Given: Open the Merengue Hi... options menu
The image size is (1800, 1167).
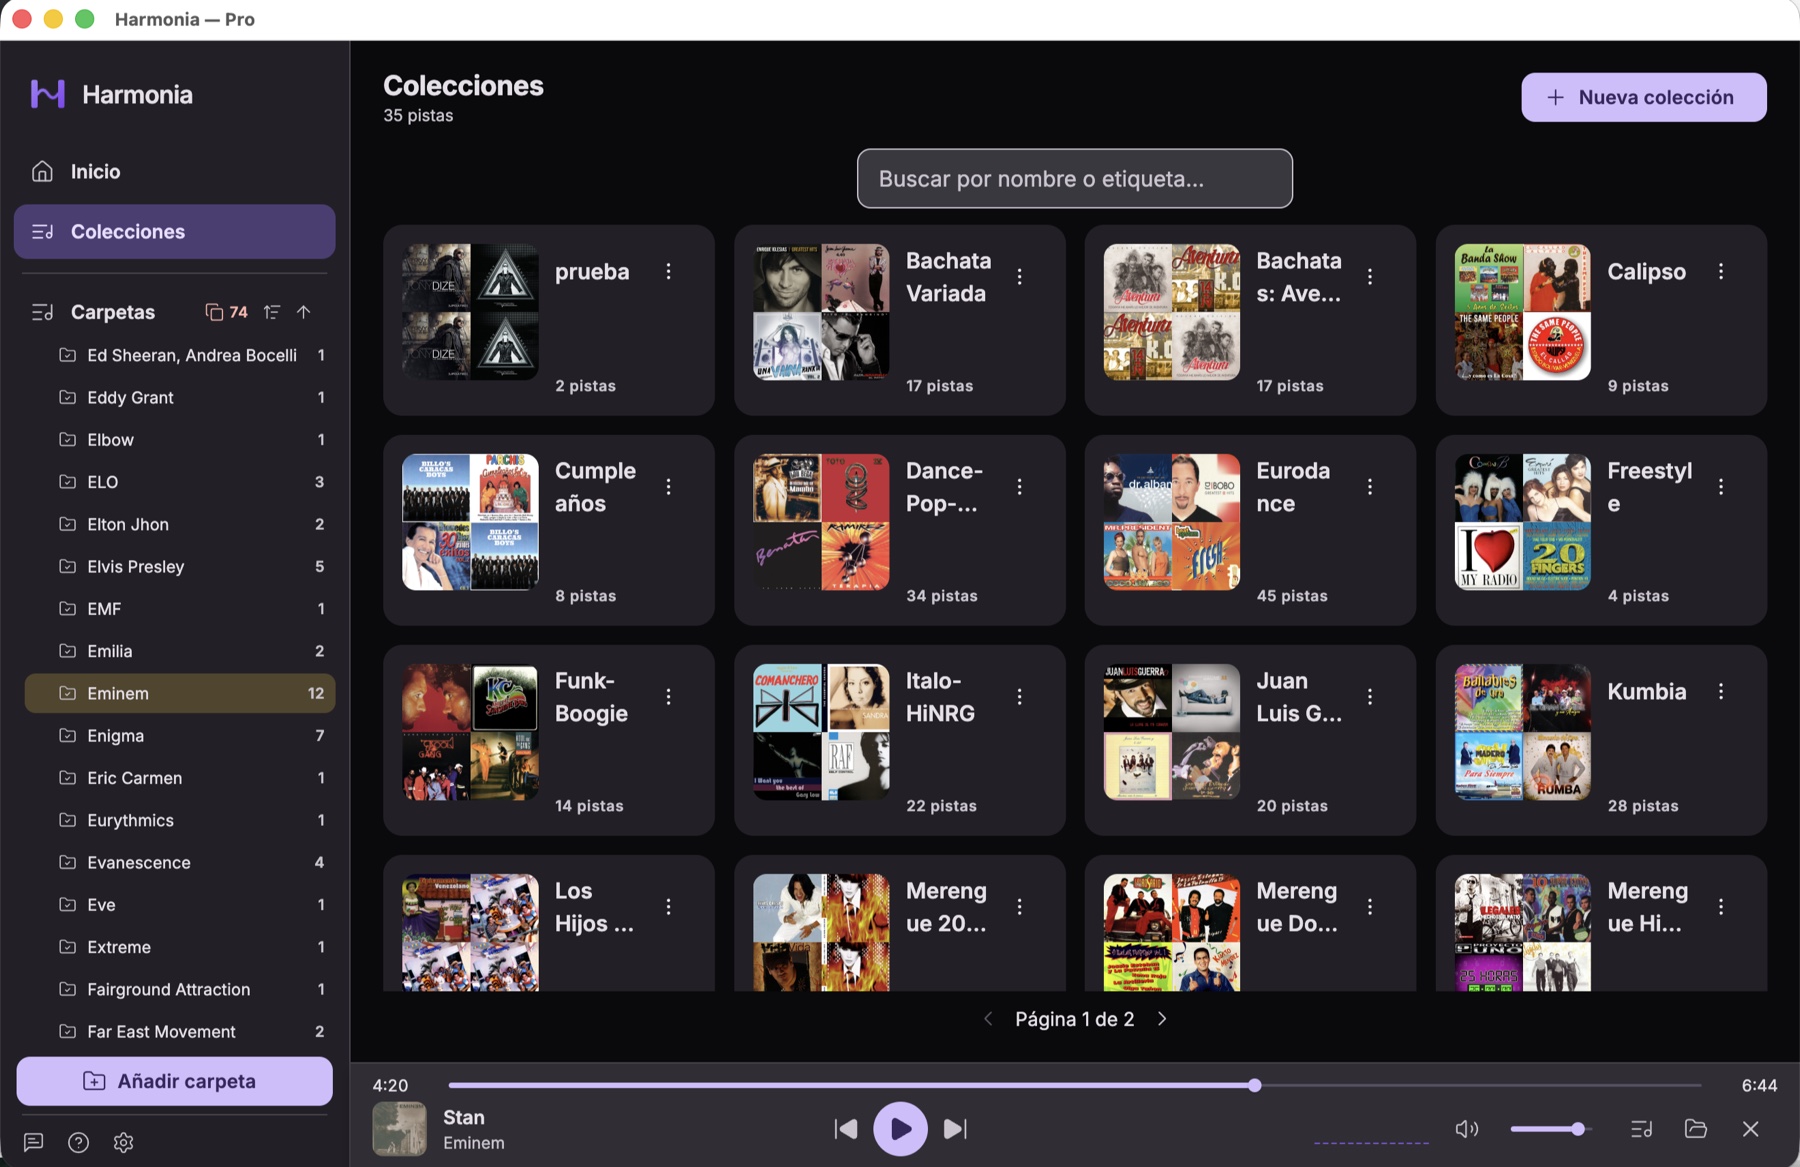Looking at the screenshot, I should [x=1721, y=906].
